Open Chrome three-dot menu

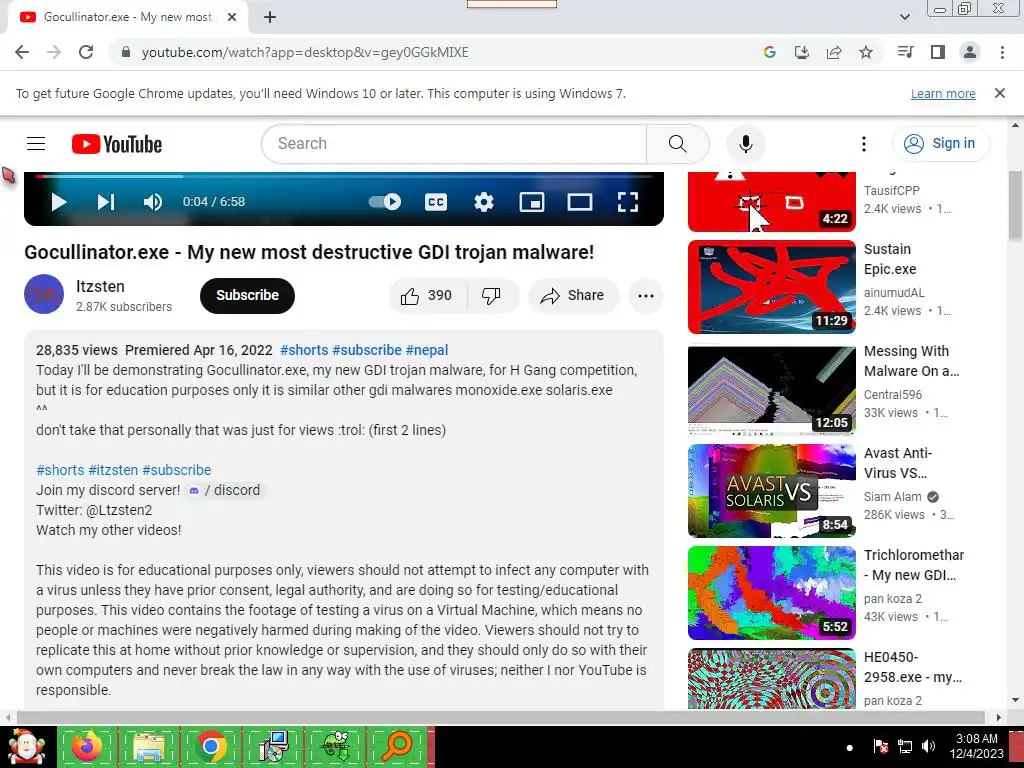point(1002,52)
